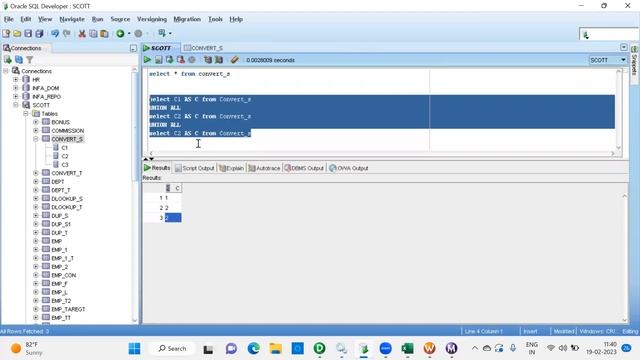Image resolution: width=640 pixels, height=360 pixels.
Task: Click the results pane vertical scrollbar
Action: tap(624, 258)
